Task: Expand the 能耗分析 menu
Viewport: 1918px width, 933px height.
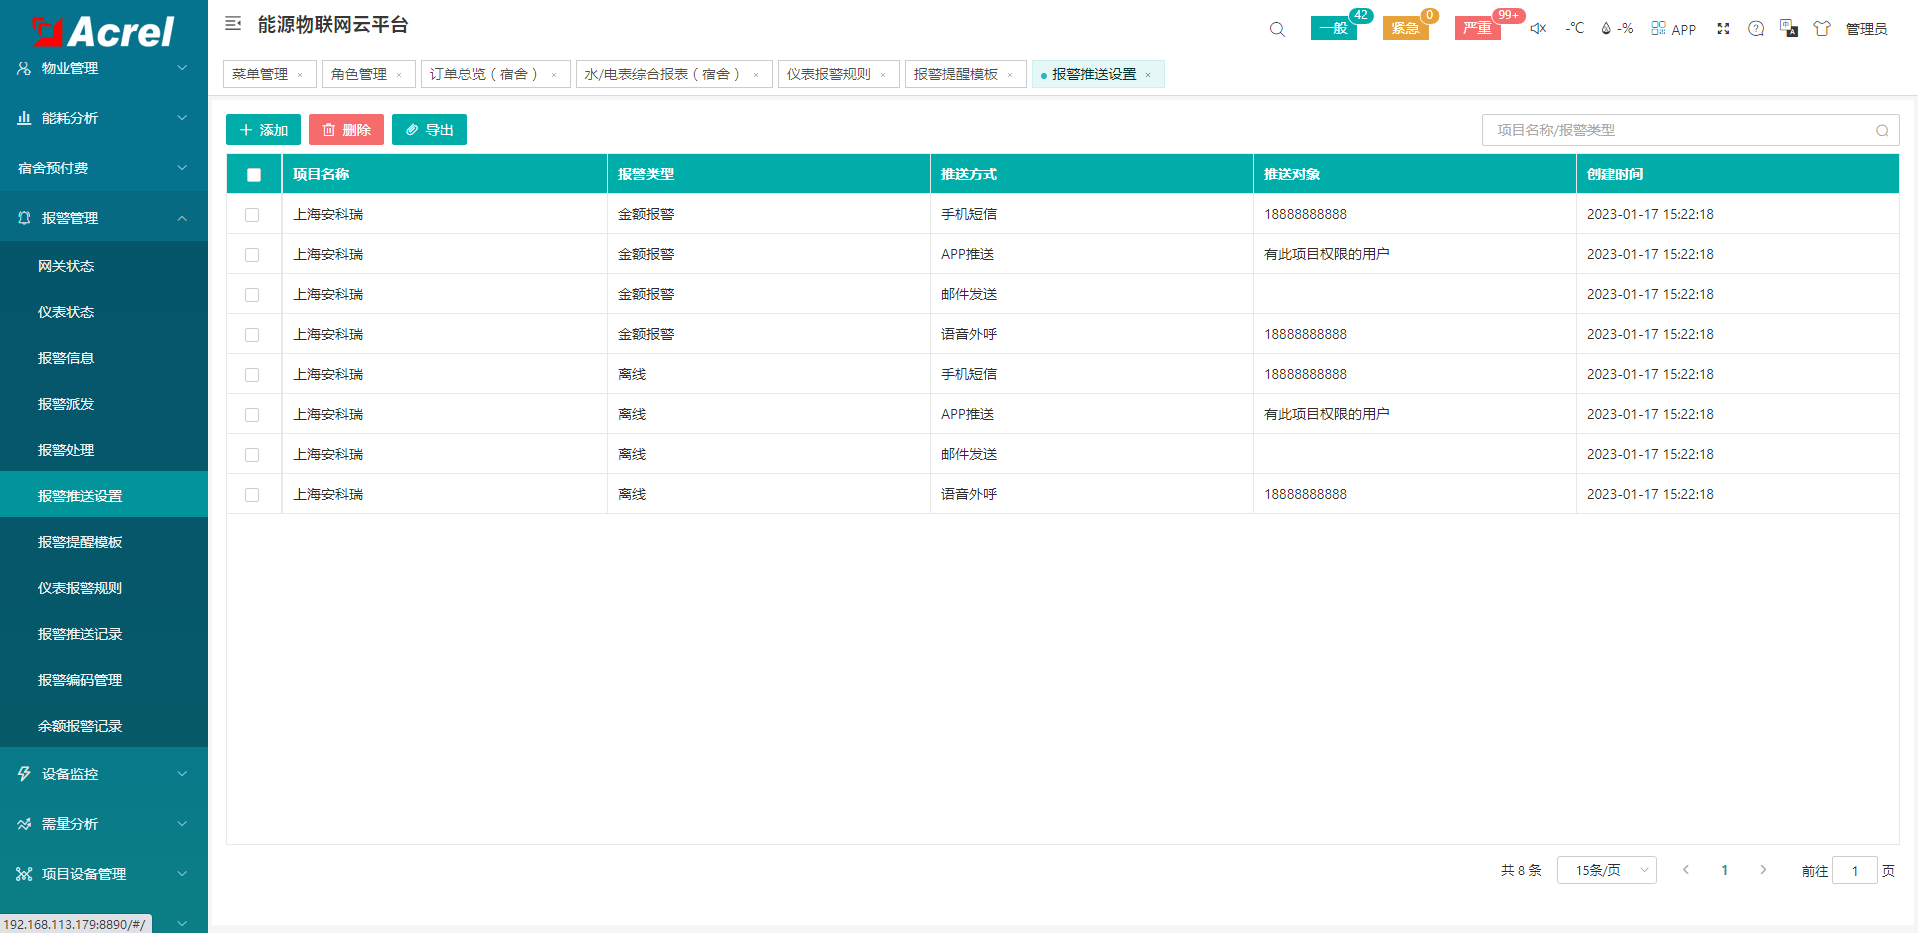Action: (x=104, y=118)
